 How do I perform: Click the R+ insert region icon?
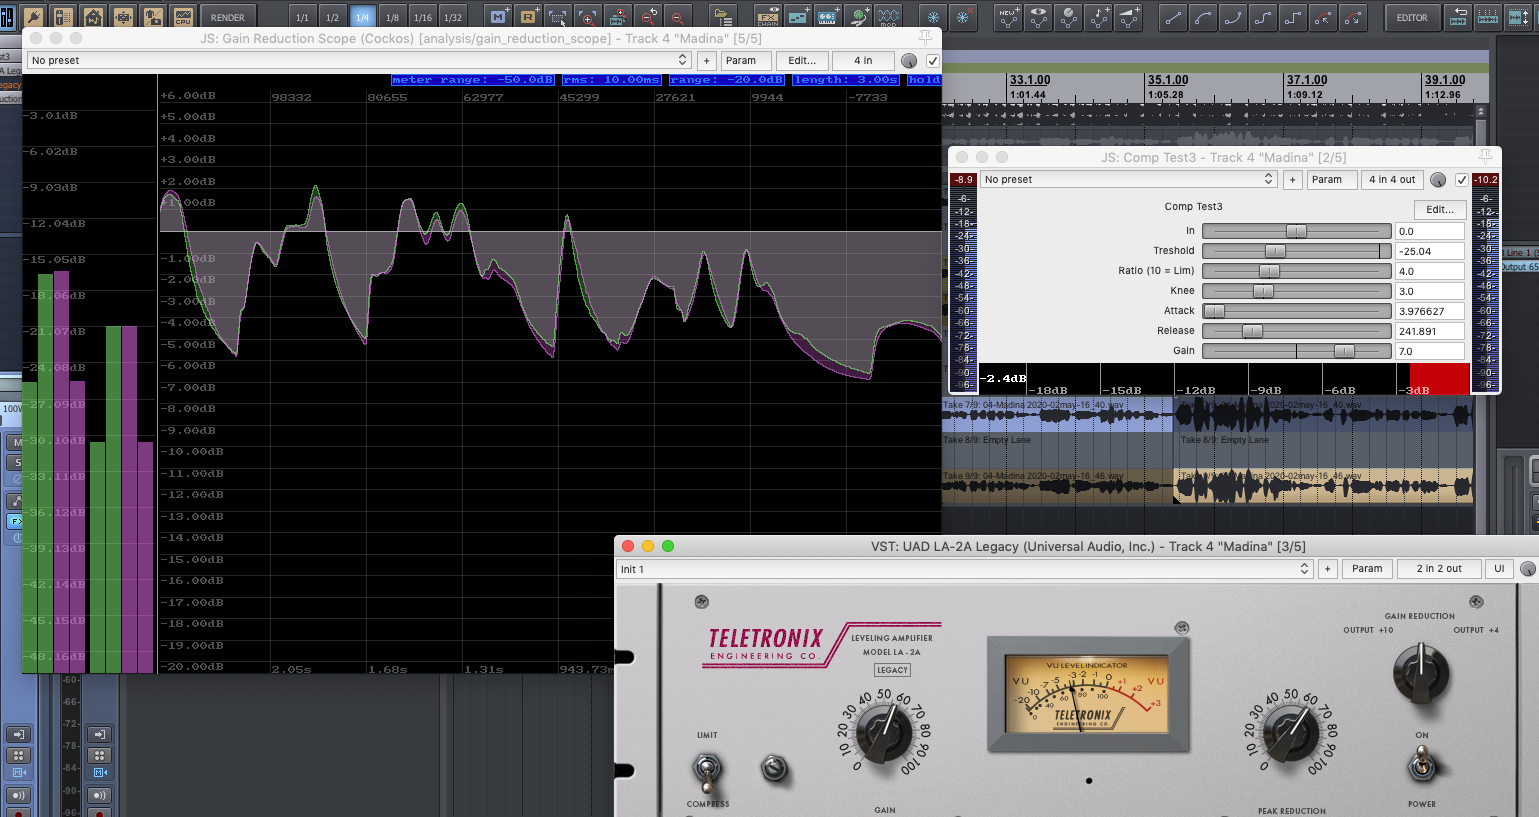pos(528,17)
